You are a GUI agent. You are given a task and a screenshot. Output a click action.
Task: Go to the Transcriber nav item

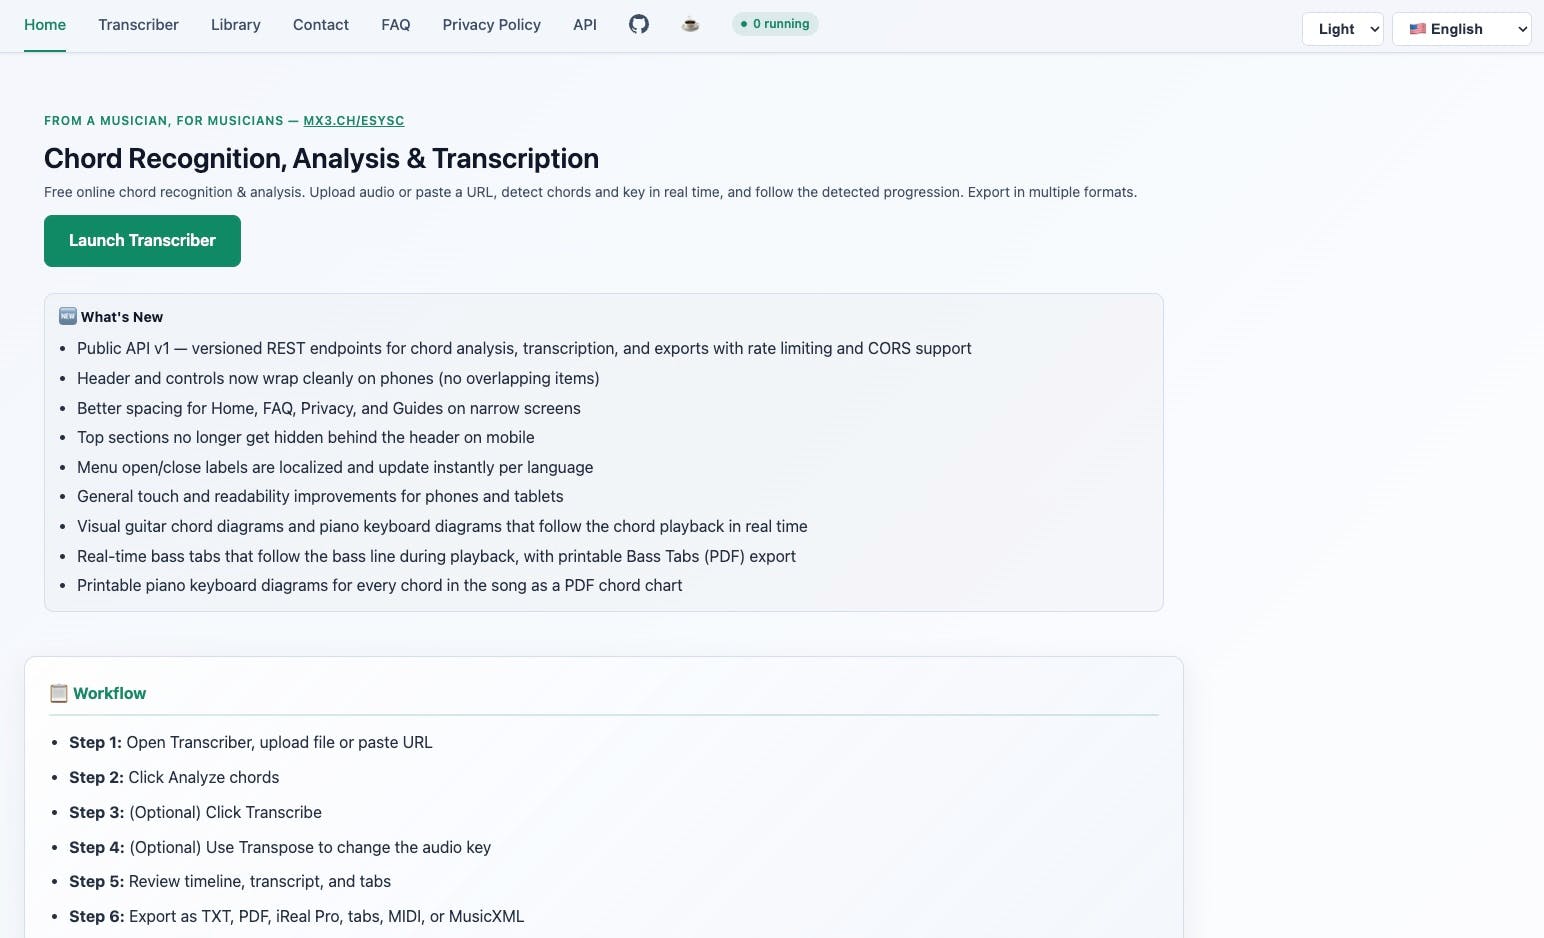(x=138, y=24)
